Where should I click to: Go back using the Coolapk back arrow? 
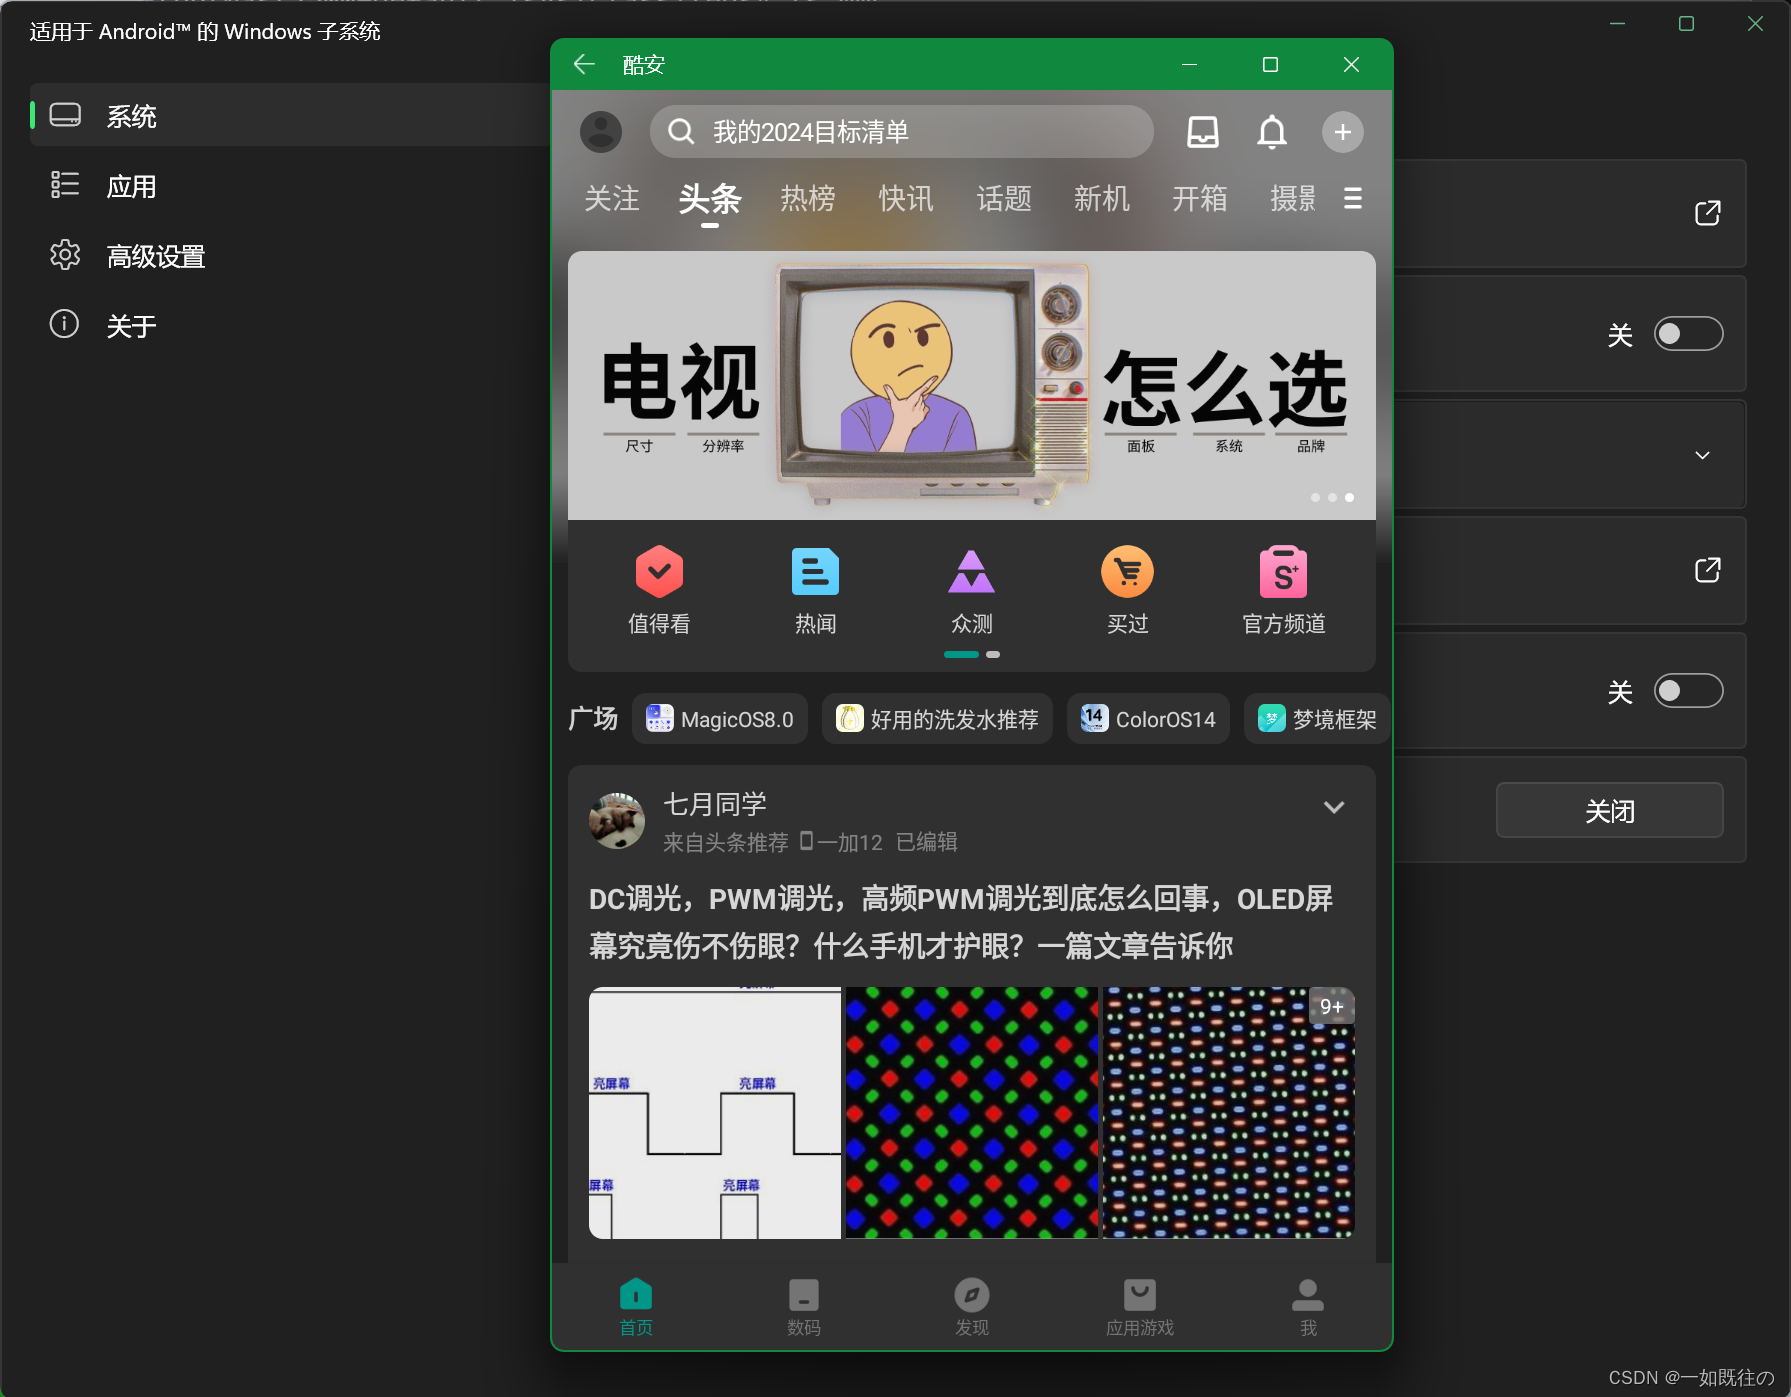point(584,65)
